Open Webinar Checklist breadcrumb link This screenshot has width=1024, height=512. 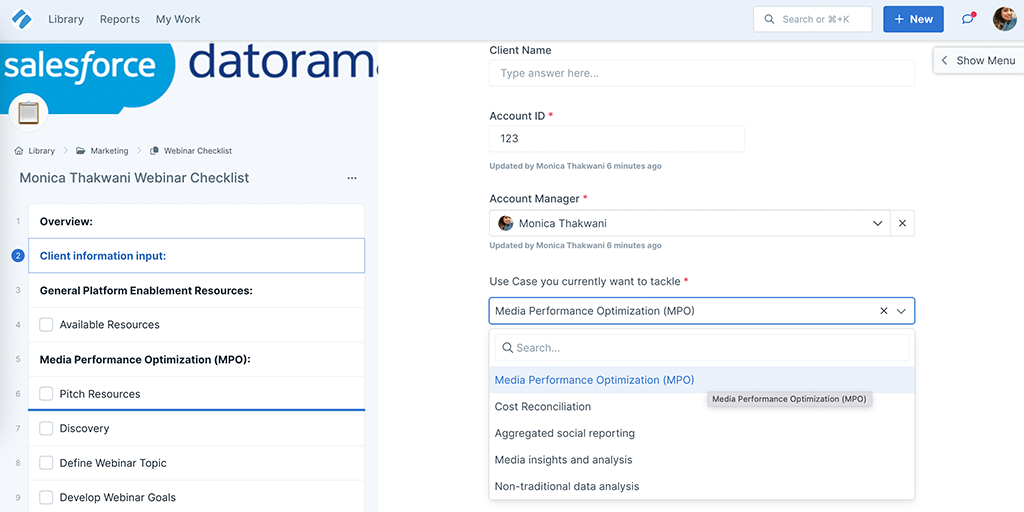click(198, 151)
